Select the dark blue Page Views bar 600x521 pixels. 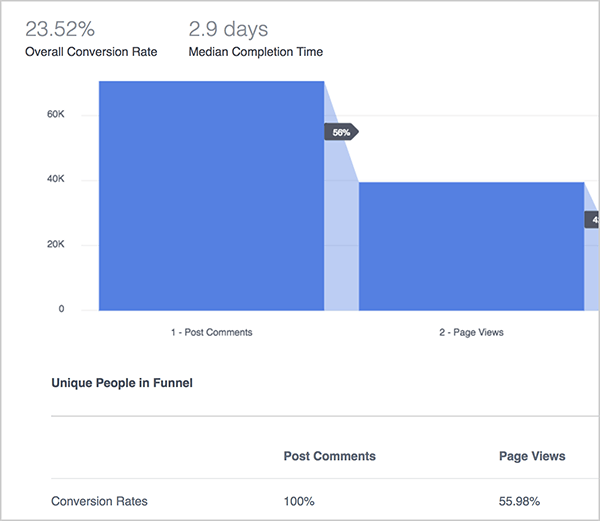pos(471,246)
